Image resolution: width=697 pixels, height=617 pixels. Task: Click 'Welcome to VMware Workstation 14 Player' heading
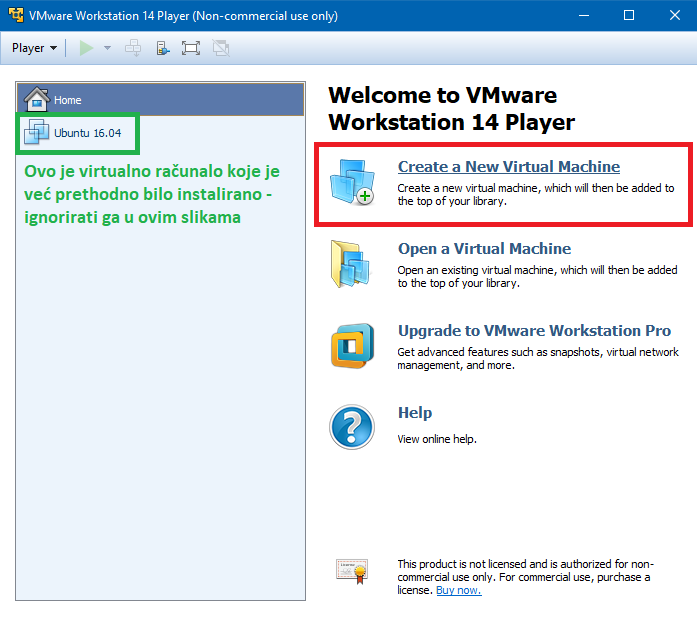point(452,108)
